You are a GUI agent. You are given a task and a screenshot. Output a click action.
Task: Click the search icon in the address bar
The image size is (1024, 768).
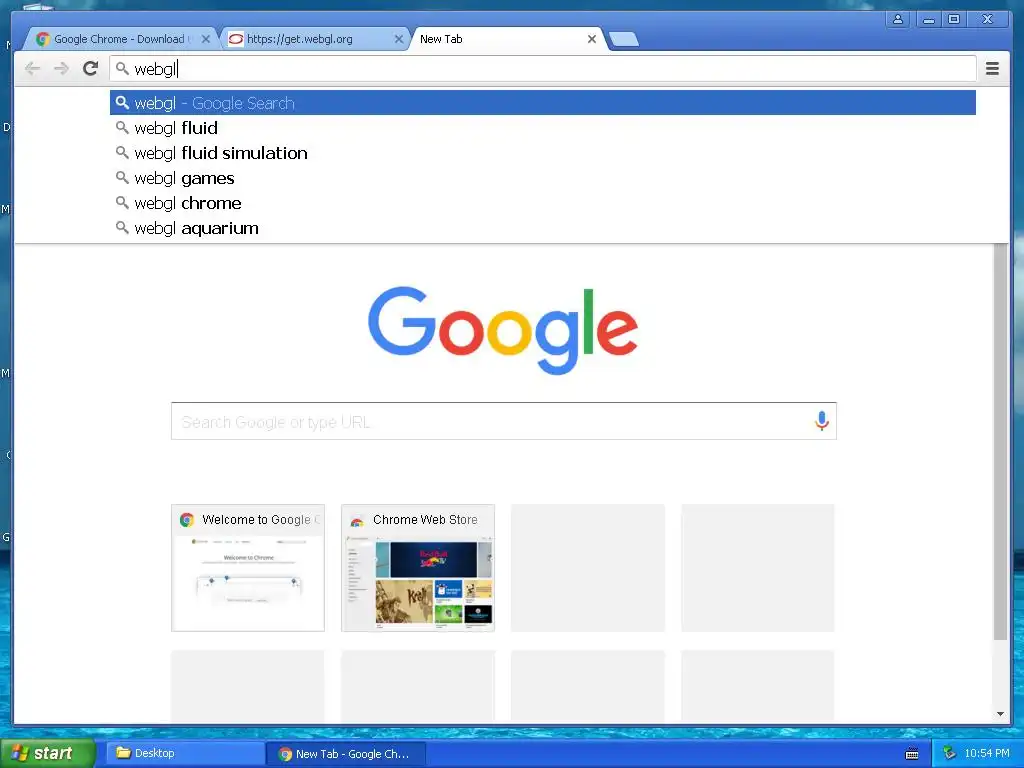122,68
